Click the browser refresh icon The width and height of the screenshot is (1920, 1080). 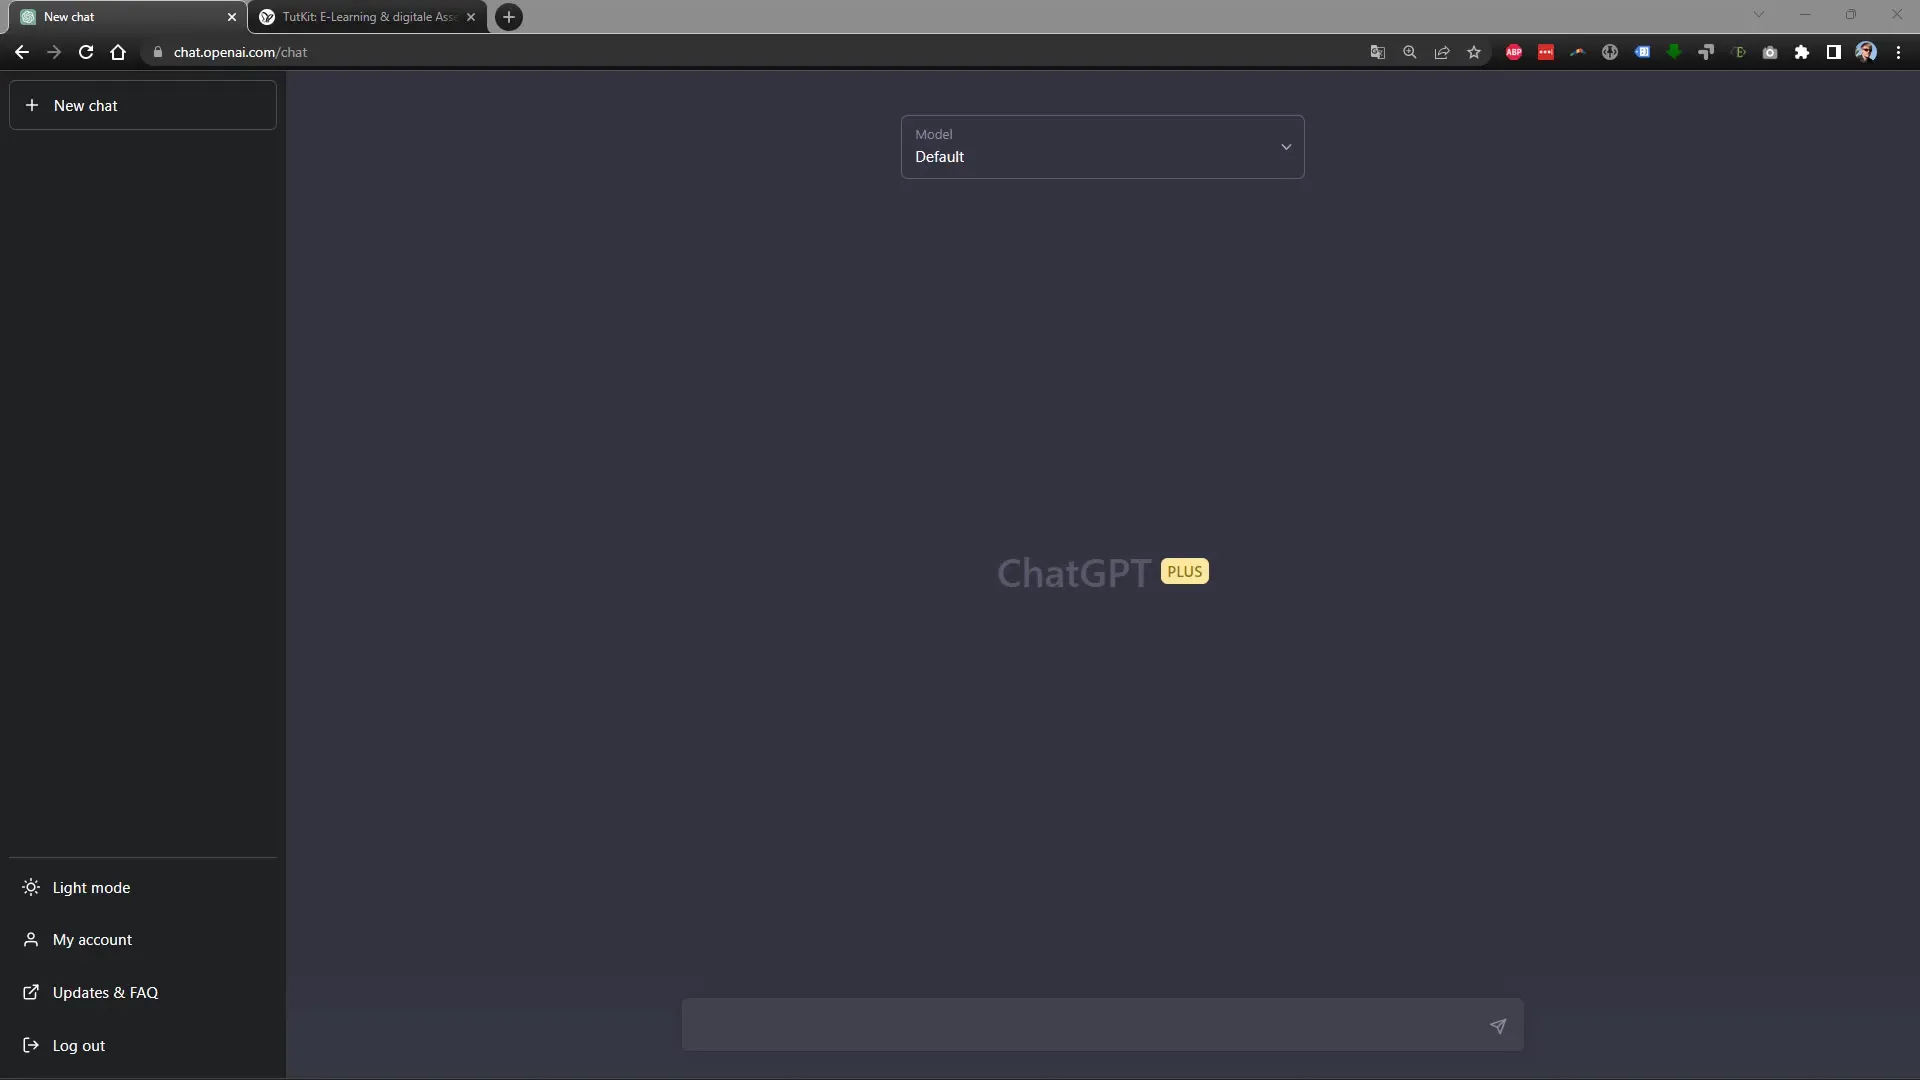click(84, 51)
